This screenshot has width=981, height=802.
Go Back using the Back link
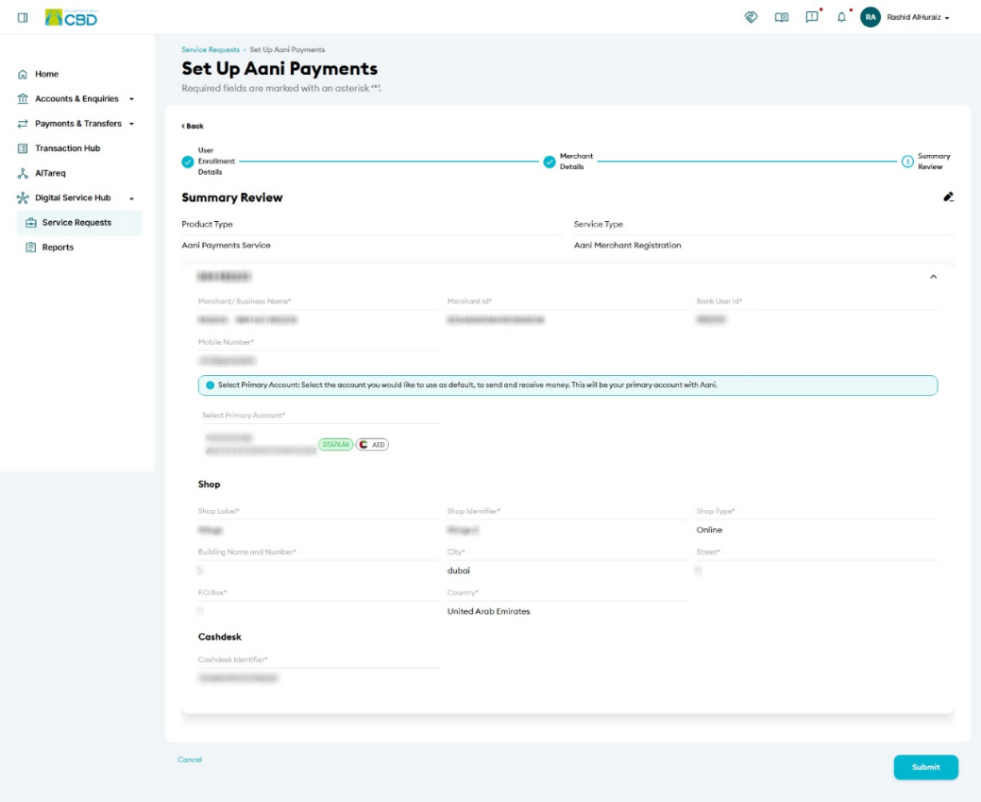point(193,126)
